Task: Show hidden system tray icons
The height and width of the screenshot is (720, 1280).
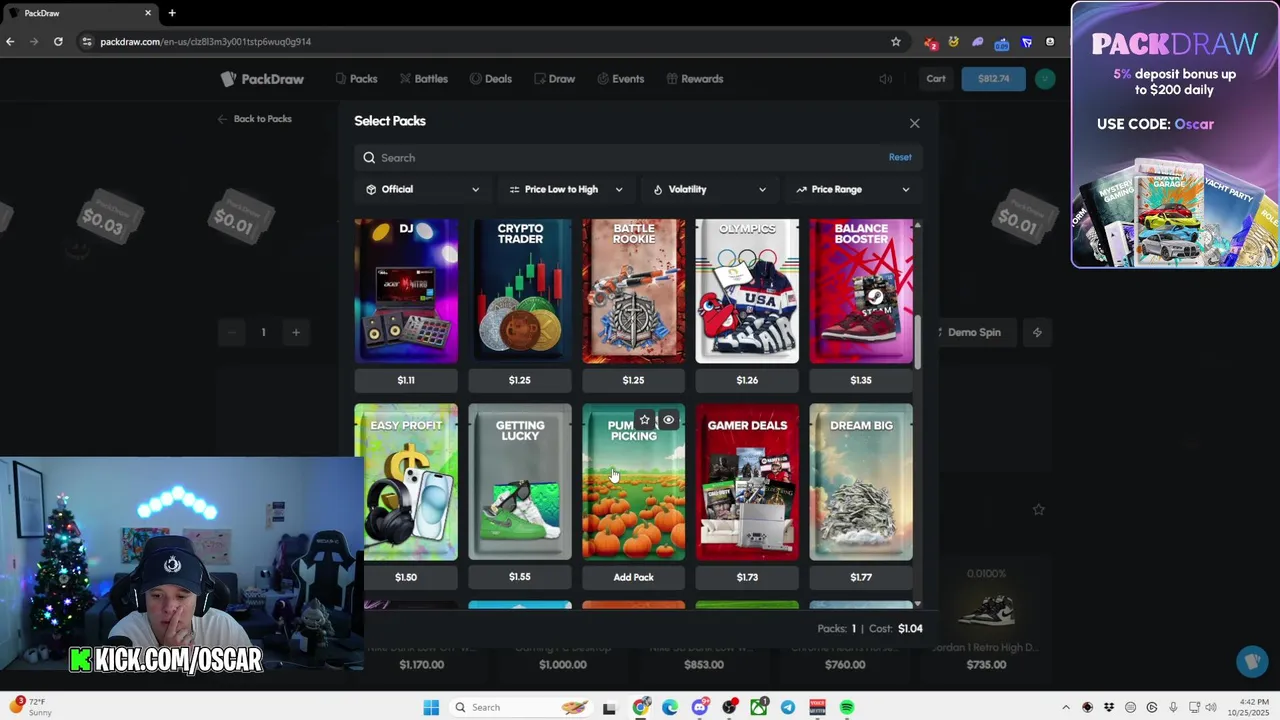Action: point(1065,707)
